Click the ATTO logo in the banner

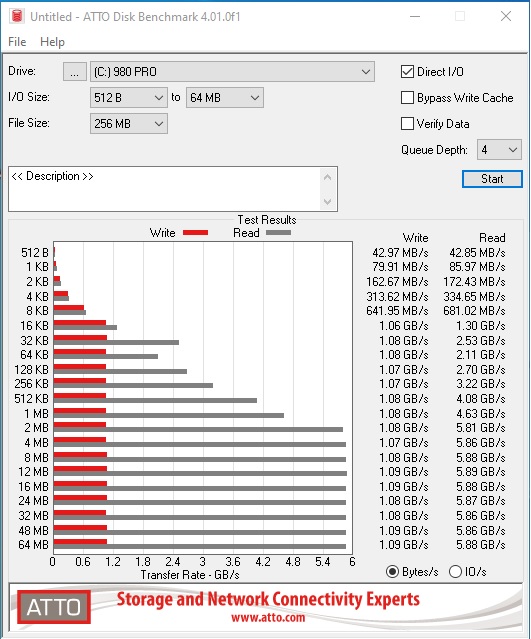[54, 607]
